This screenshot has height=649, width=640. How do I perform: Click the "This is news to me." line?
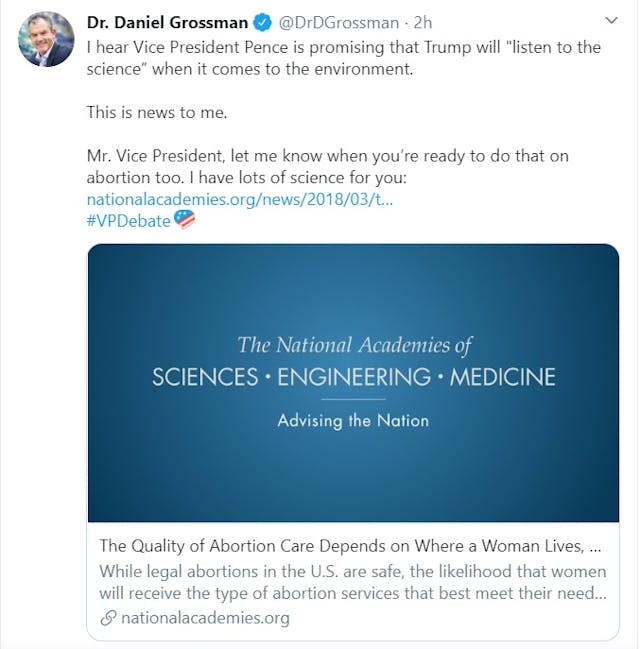157,112
